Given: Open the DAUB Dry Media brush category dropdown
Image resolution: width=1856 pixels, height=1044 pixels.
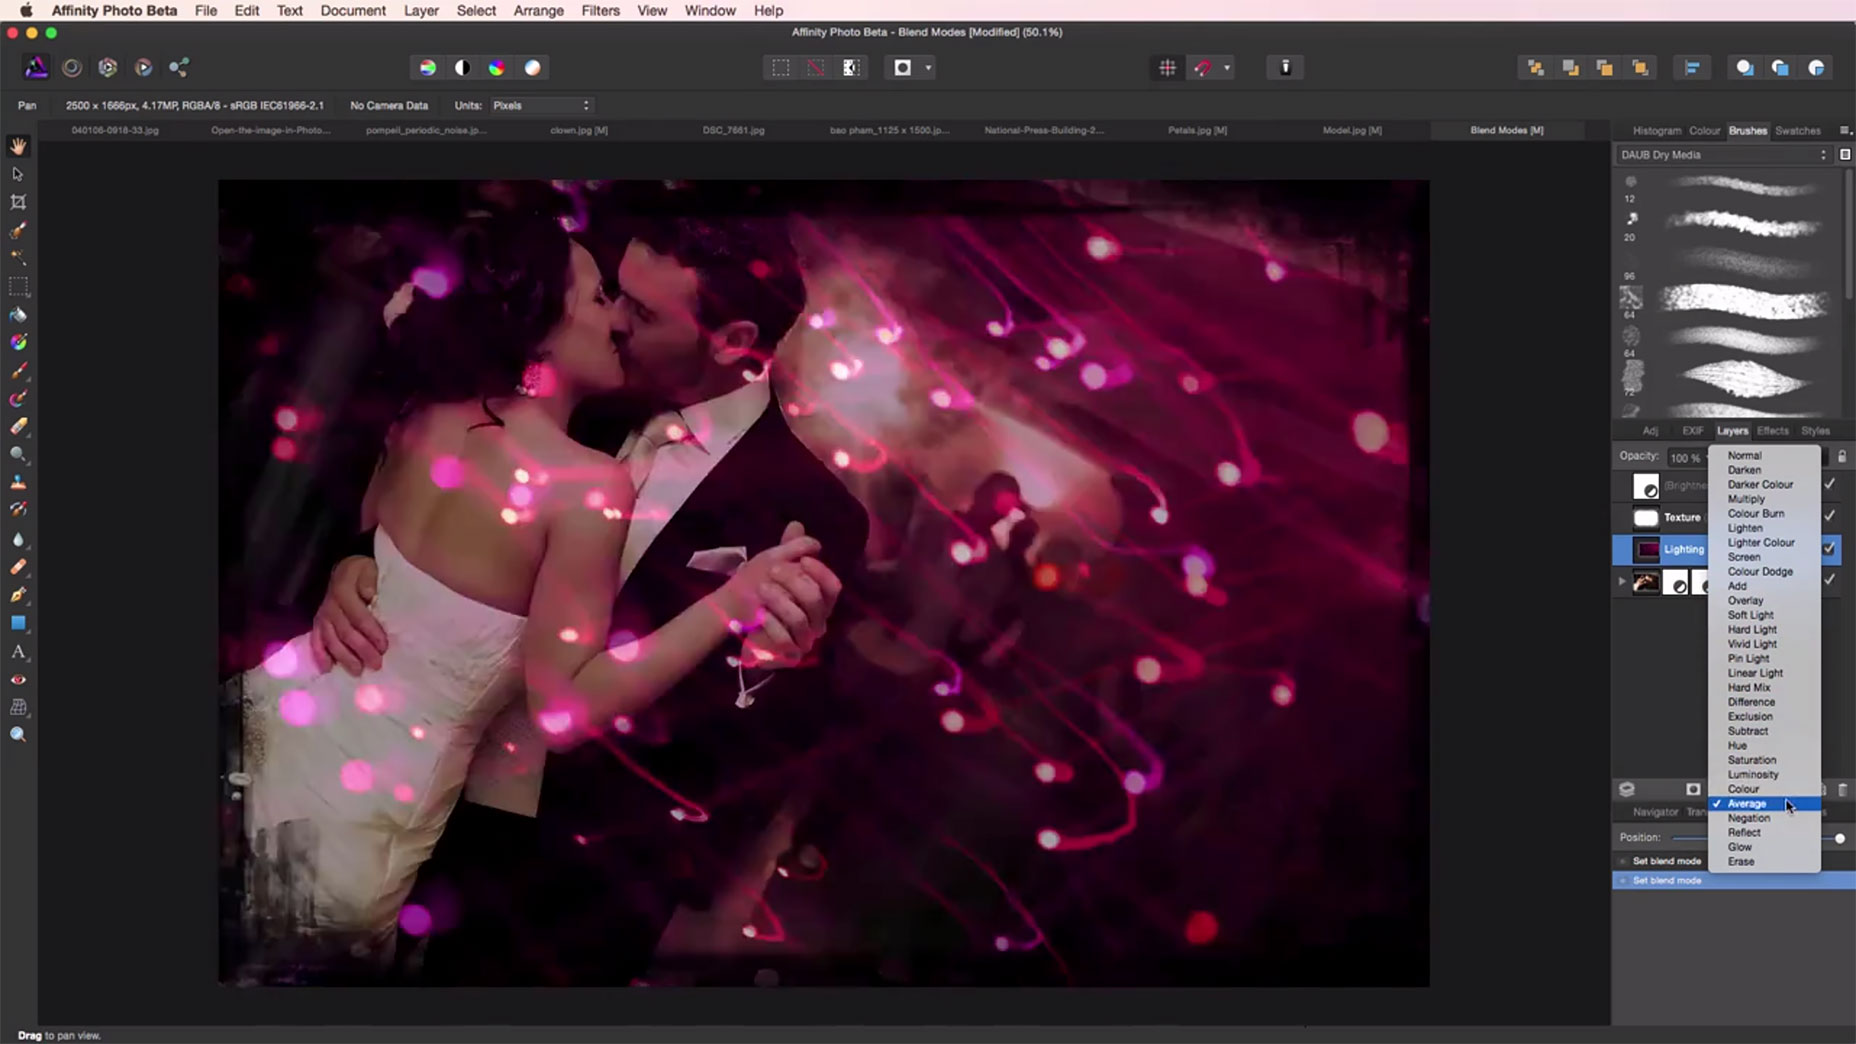Looking at the screenshot, I should click(1724, 155).
